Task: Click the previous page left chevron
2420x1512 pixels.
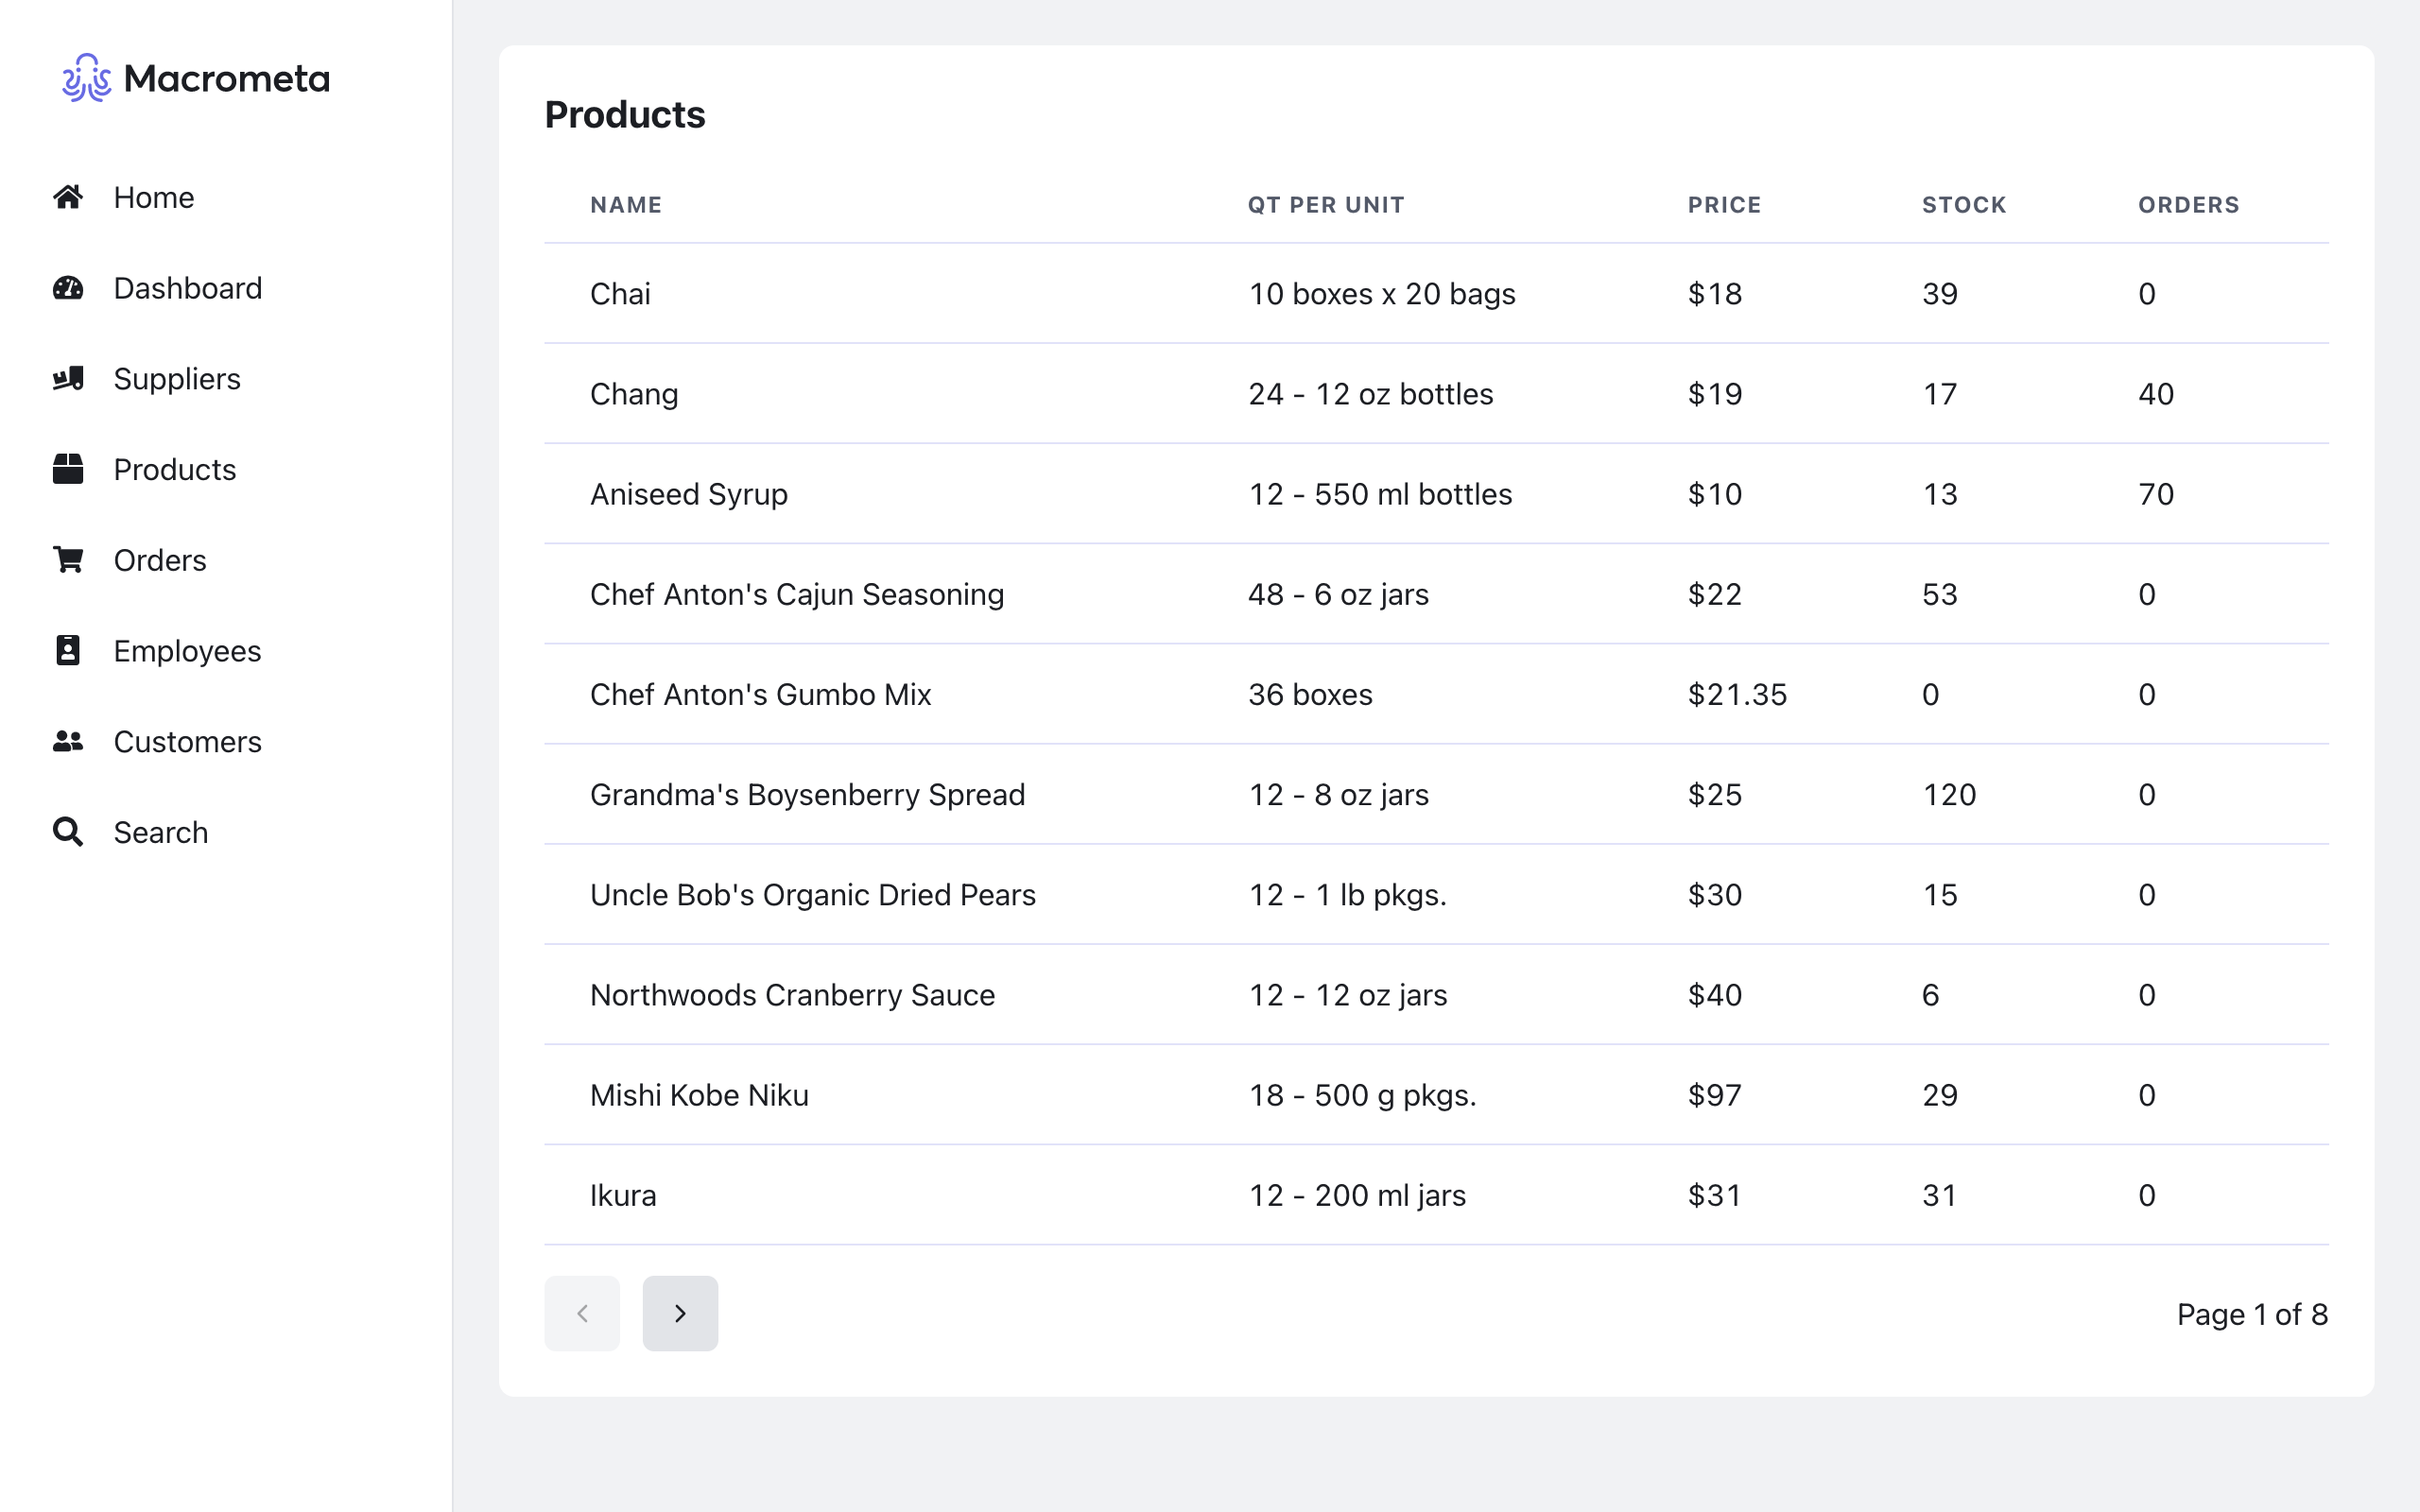Action: [x=582, y=1313]
